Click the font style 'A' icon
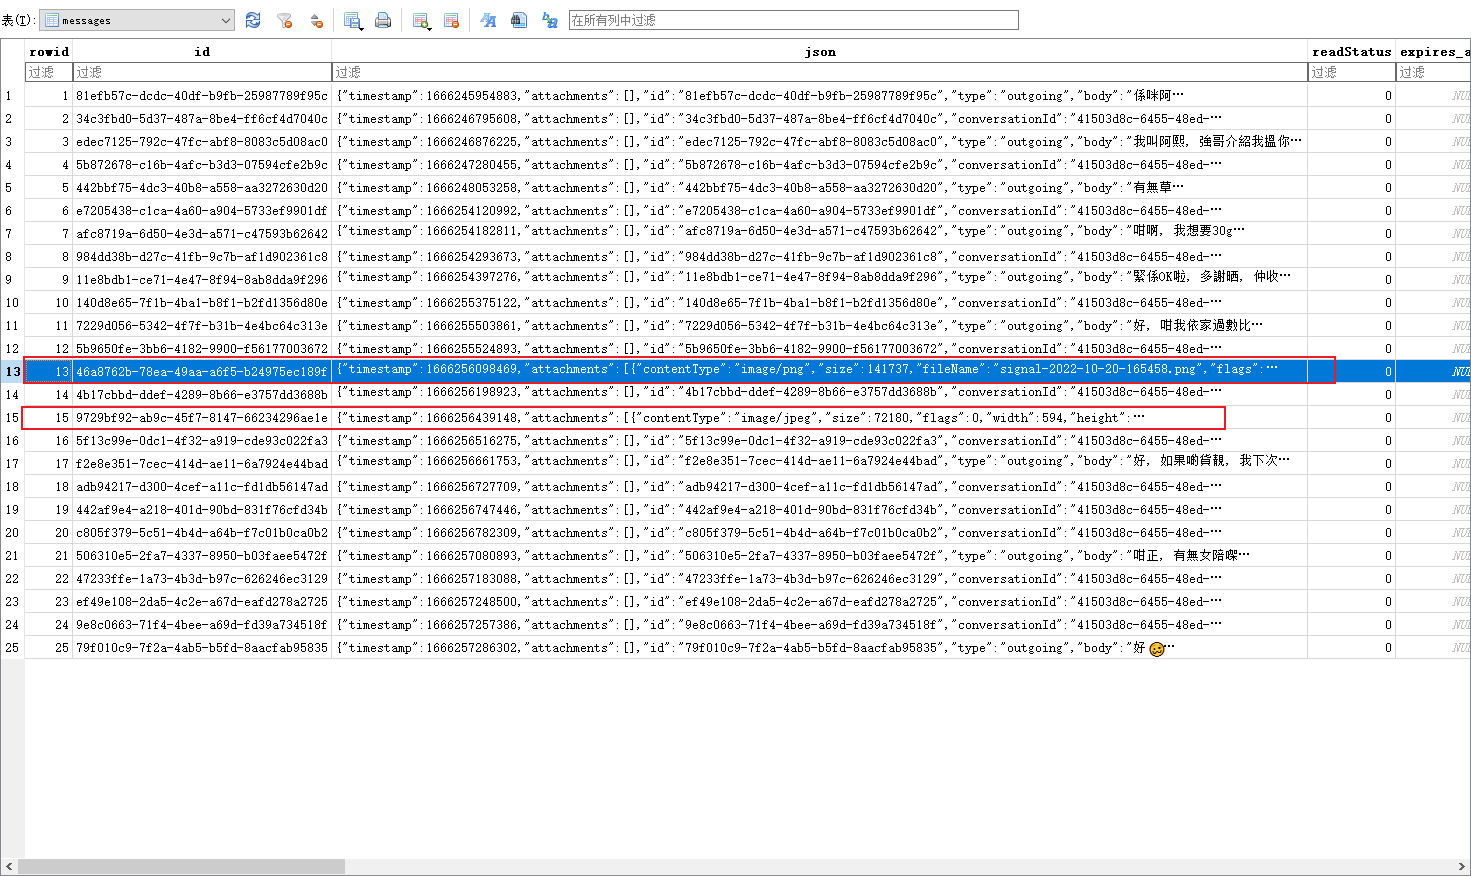 coord(488,20)
